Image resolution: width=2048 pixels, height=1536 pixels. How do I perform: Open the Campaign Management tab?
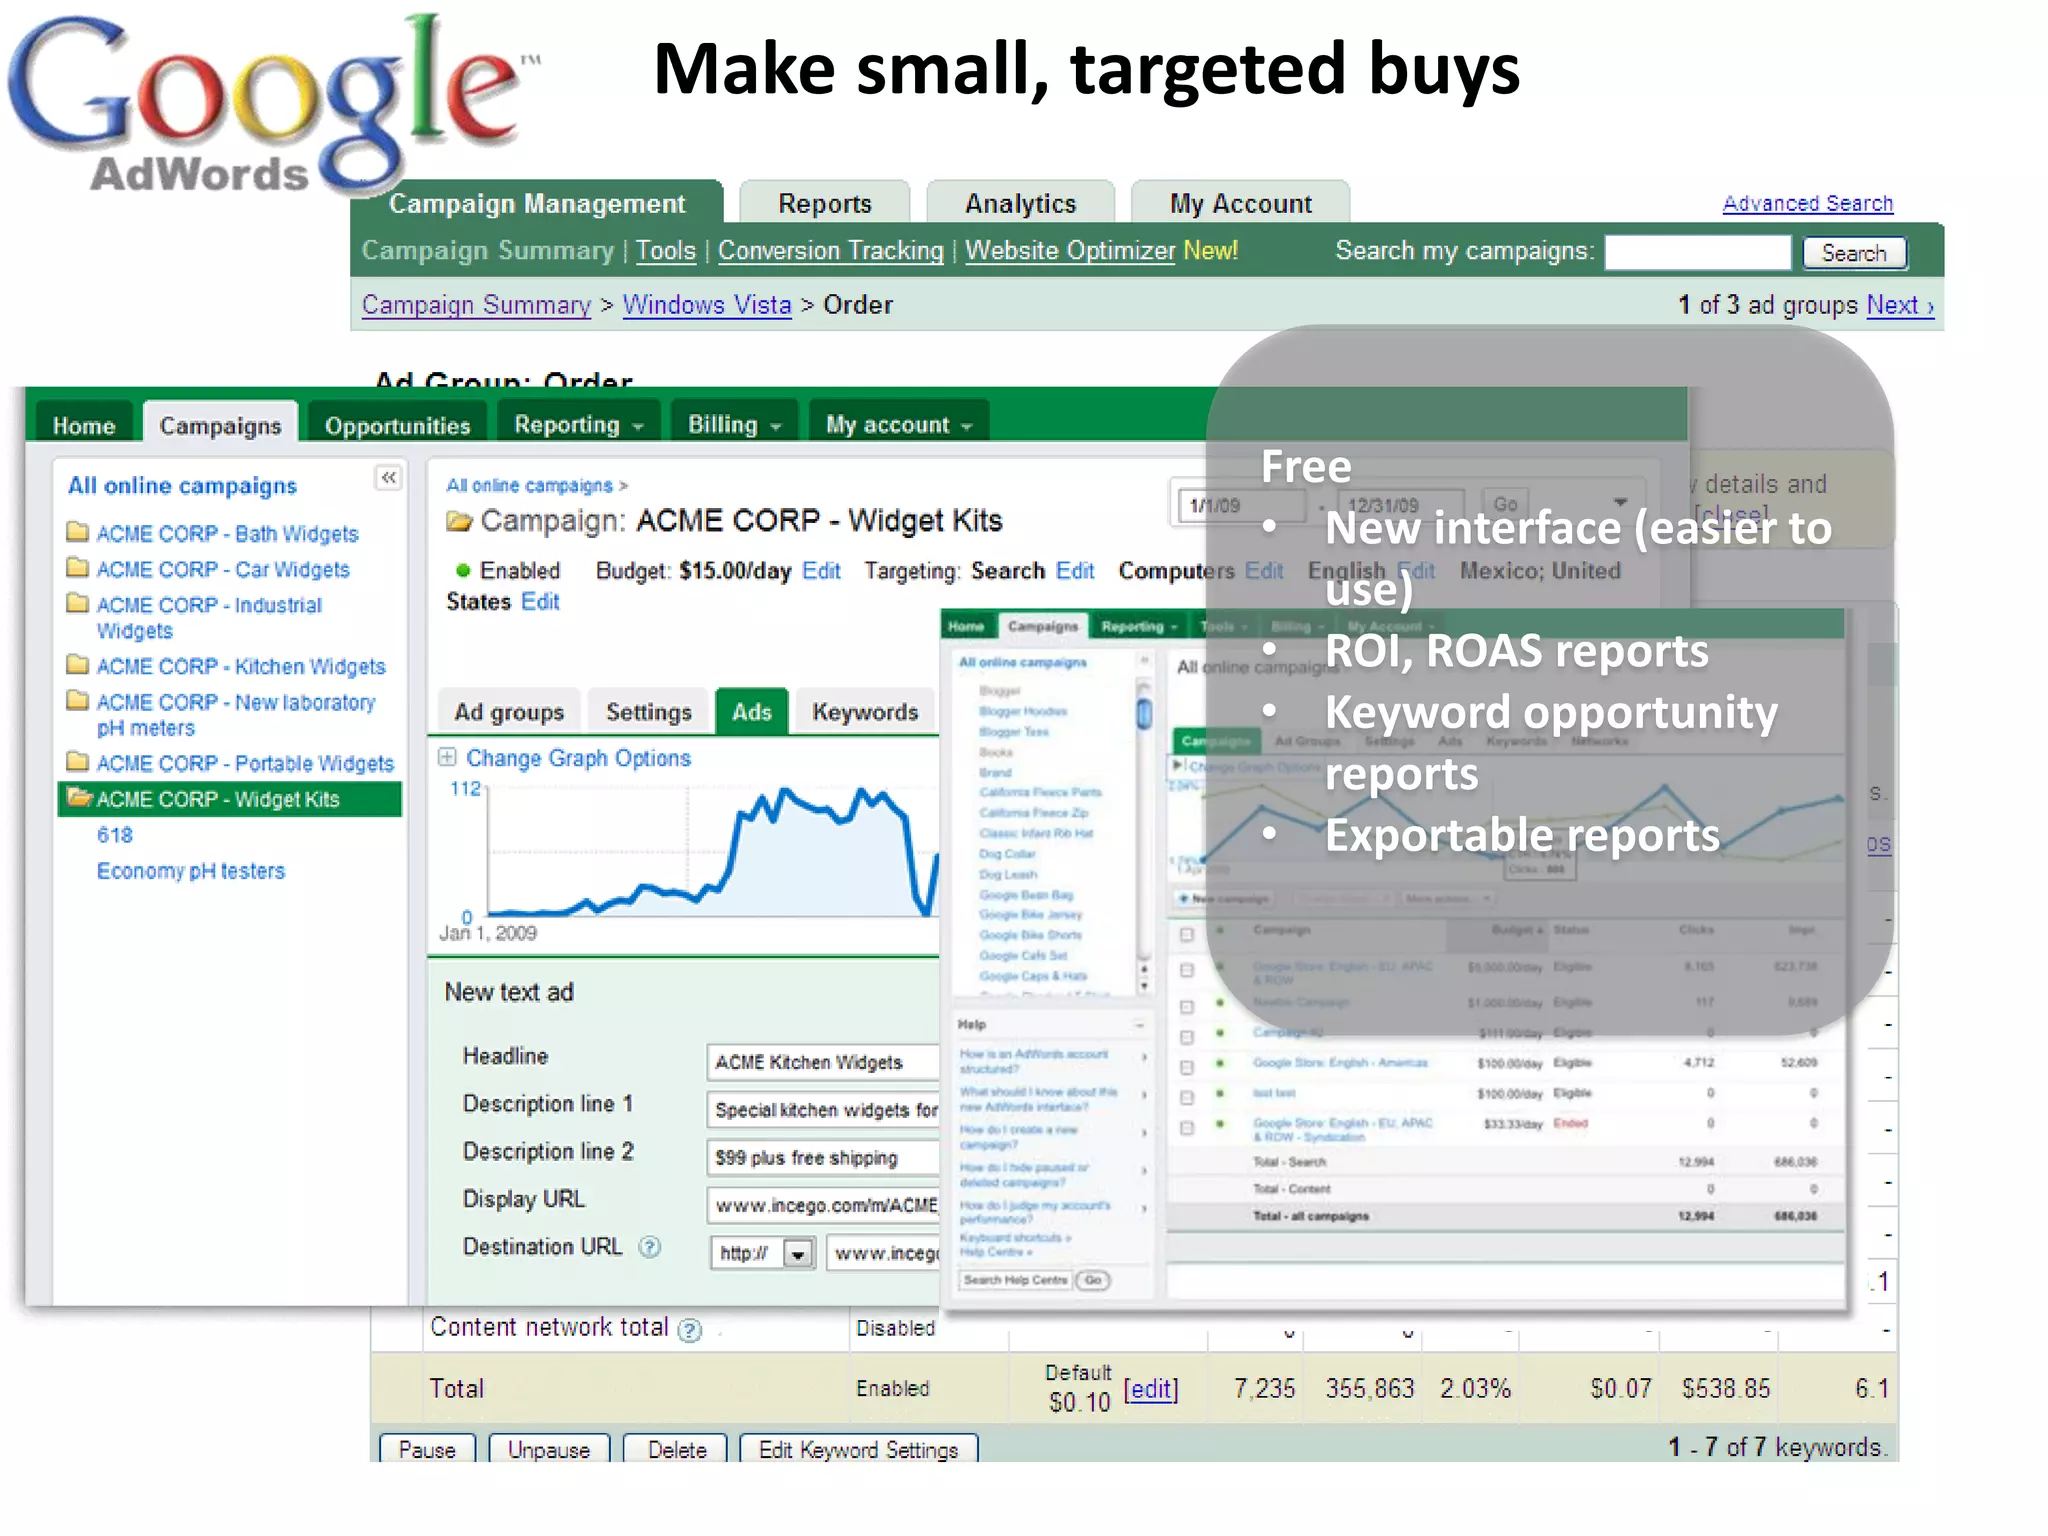pos(537,203)
